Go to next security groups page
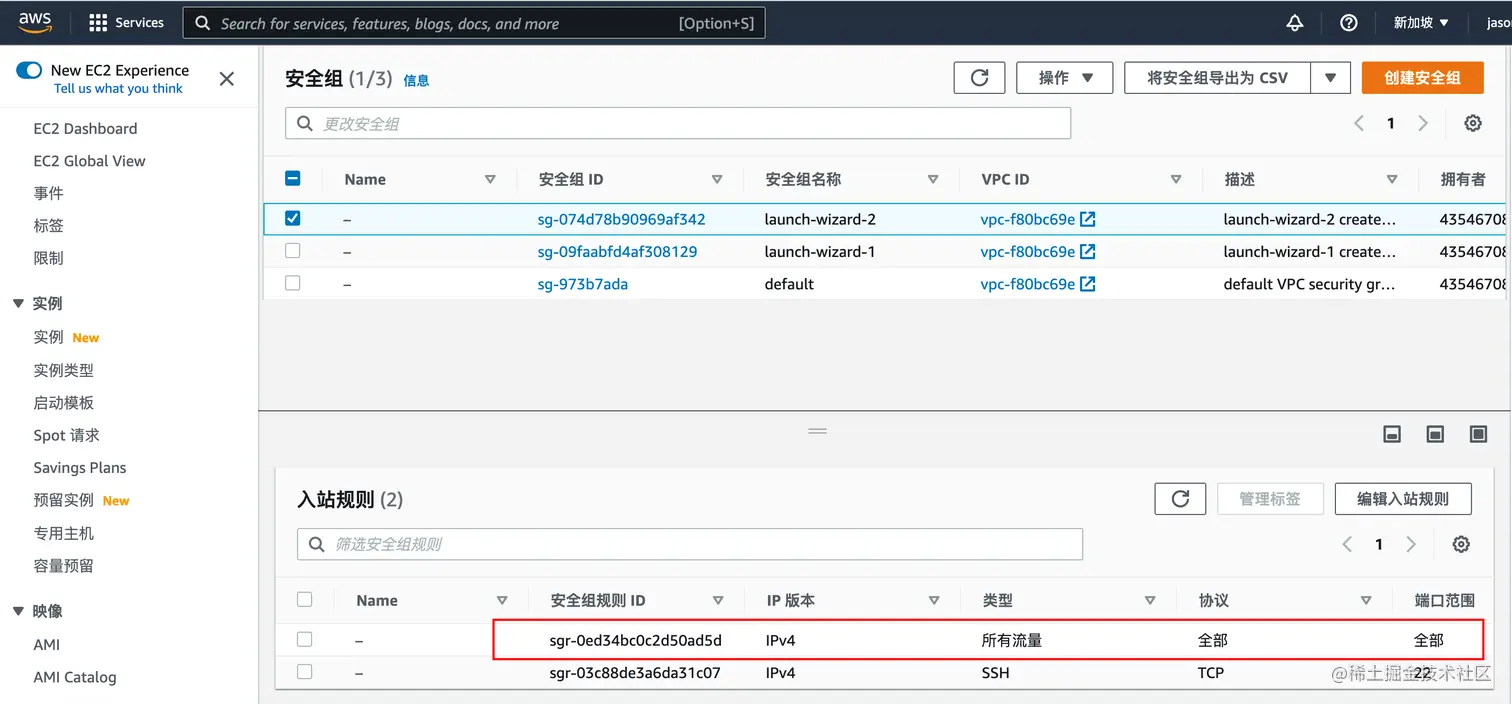Screen dimensions: 1512x704 click(1423, 123)
